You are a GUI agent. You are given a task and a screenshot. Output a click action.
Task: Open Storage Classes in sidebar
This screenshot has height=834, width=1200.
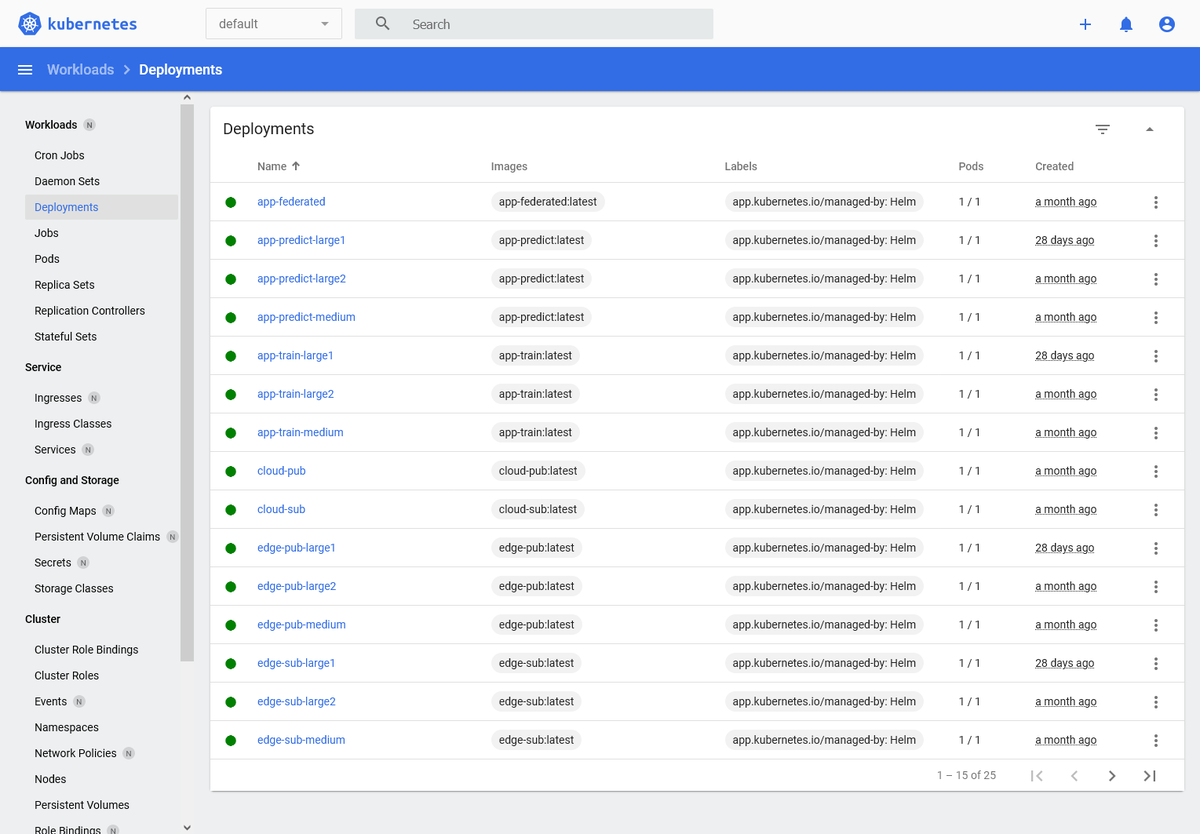pyautogui.click(x=74, y=589)
